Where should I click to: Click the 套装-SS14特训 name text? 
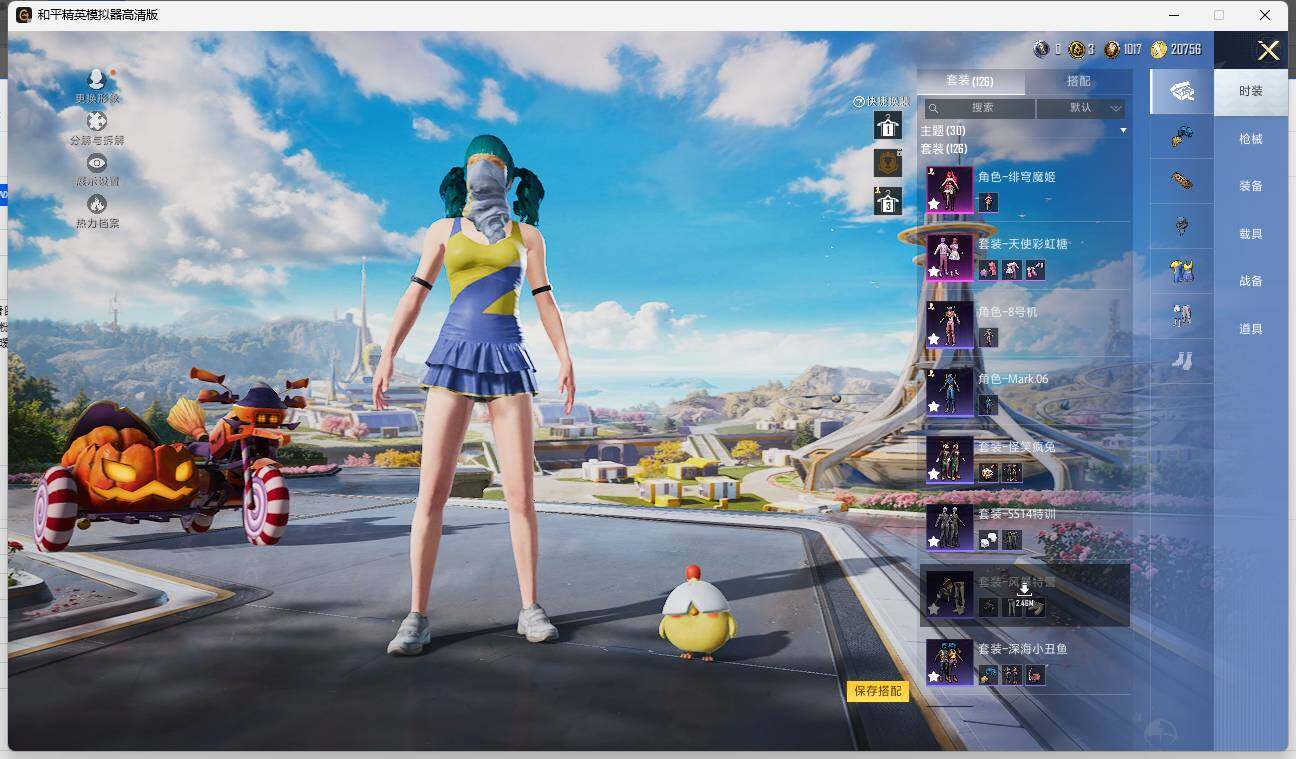[1016, 514]
